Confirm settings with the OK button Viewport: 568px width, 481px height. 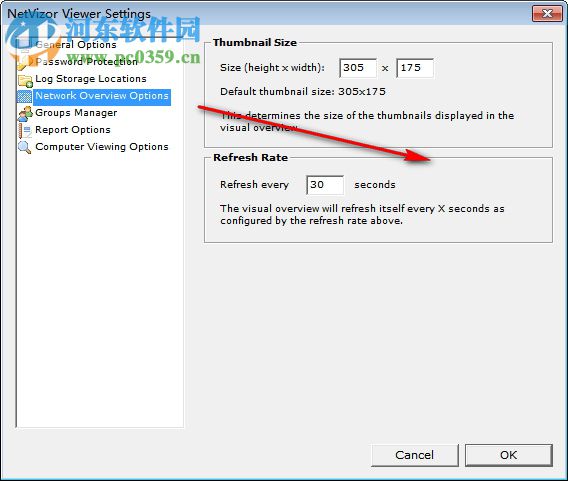[x=509, y=455]
